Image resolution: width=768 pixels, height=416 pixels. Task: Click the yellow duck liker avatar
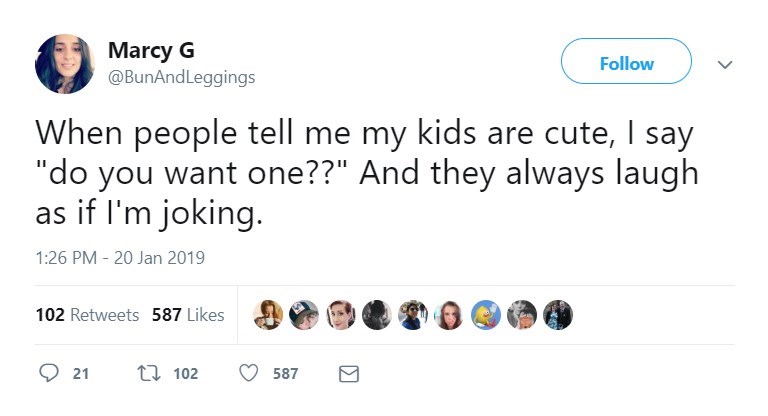(x=485, y=314)
